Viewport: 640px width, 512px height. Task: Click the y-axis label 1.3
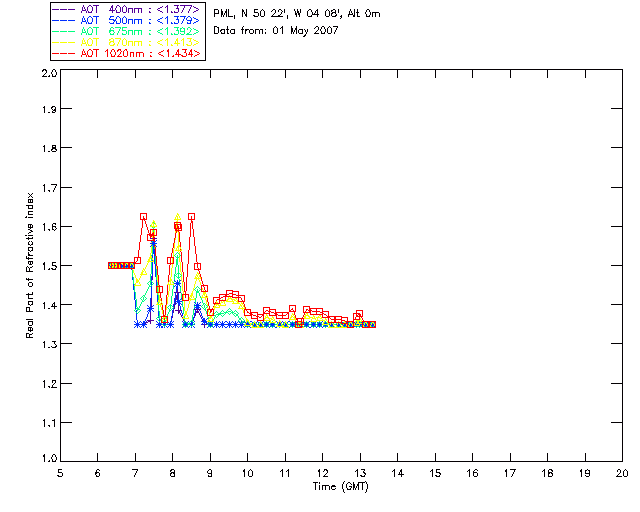click(x=49, y=344)
